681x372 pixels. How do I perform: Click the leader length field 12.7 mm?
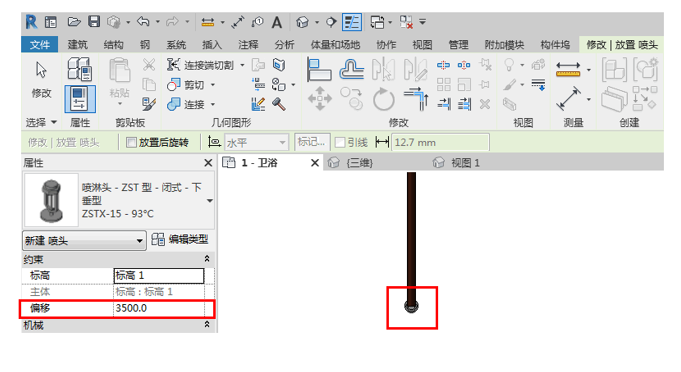pos(441,142)
